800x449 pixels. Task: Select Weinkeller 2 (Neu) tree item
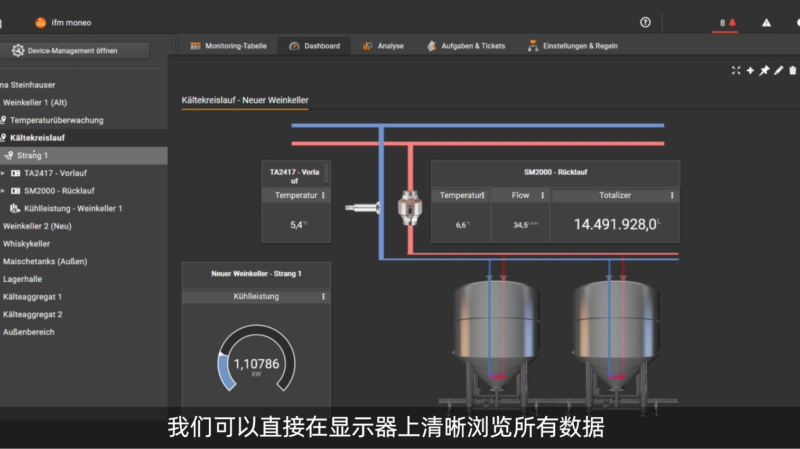(37, 226)
